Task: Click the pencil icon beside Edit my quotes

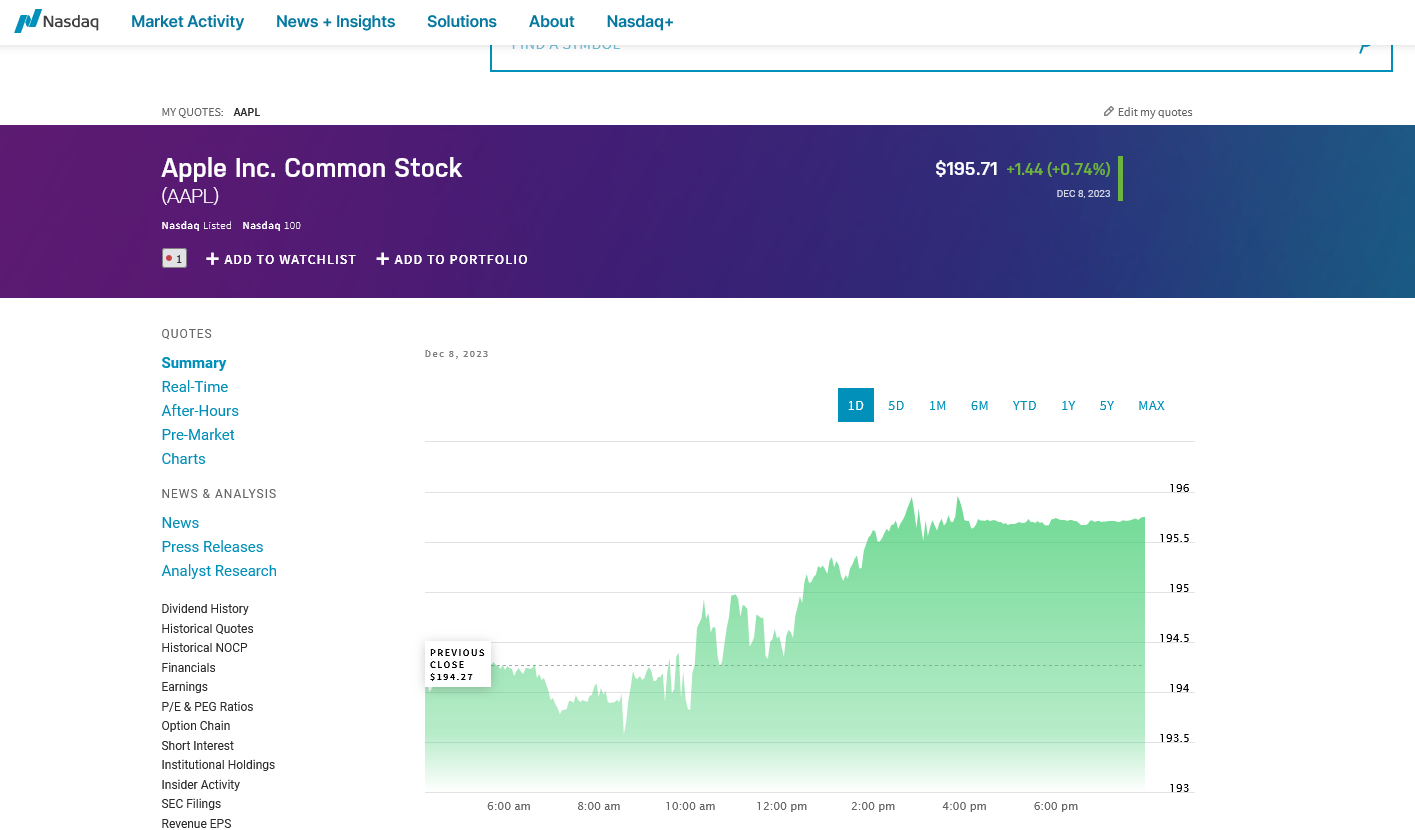Action: [x=1109, y=111]
